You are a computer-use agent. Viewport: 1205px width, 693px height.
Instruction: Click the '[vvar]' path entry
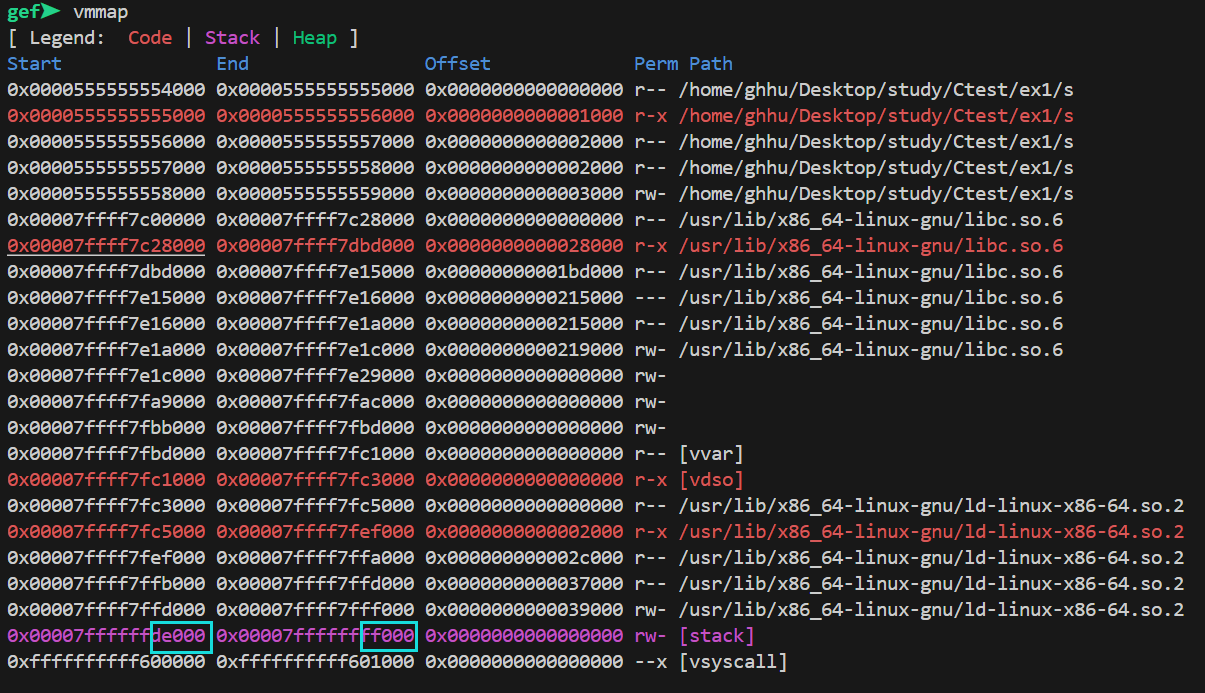point(711,454)
